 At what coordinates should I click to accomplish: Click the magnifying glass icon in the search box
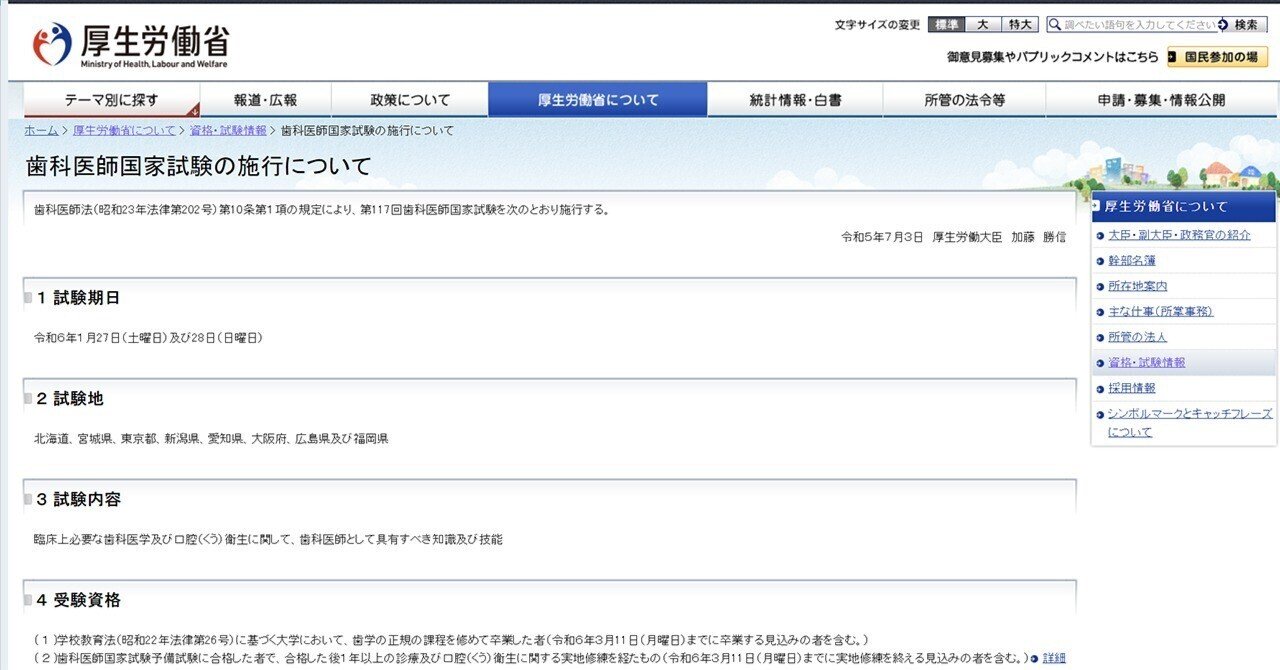click(1056, 24)
